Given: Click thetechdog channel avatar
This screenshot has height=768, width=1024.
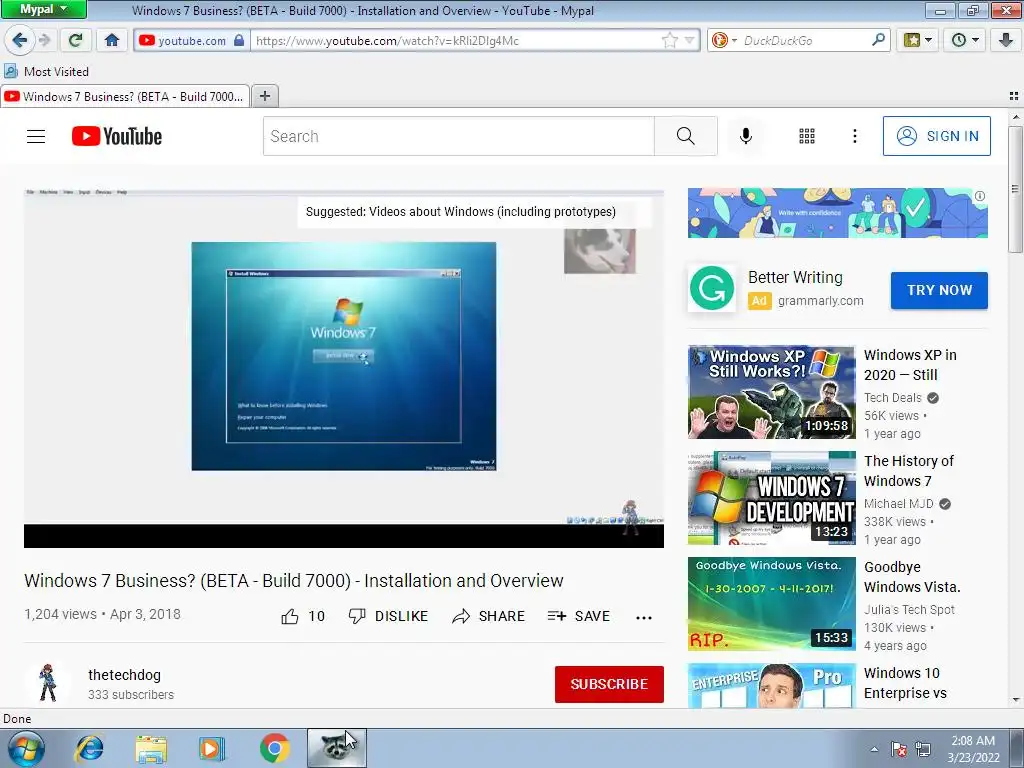Looking at the screenshot, I should click(48, 684).
